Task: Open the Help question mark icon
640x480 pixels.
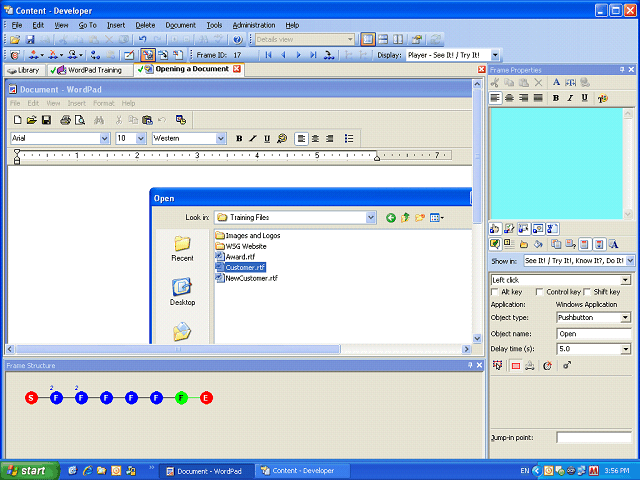Action: [x=238, y=40]
